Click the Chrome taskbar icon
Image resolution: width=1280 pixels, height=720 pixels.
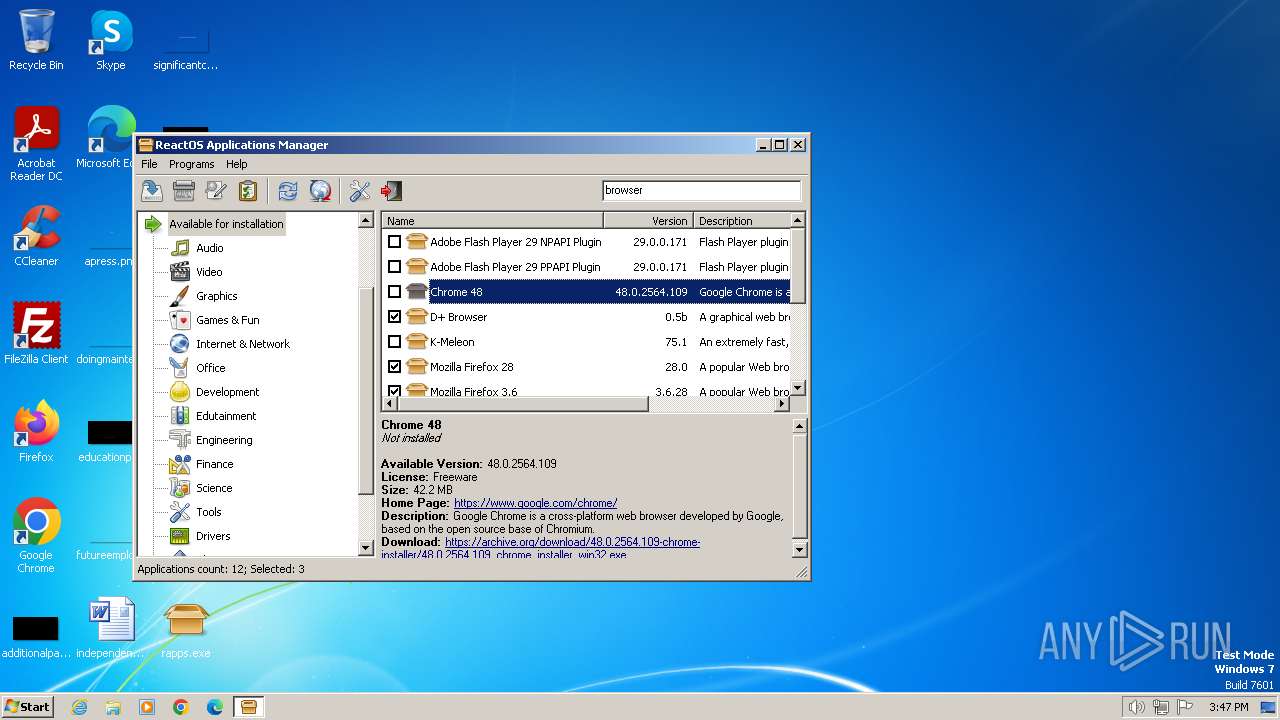click(181, 707)
